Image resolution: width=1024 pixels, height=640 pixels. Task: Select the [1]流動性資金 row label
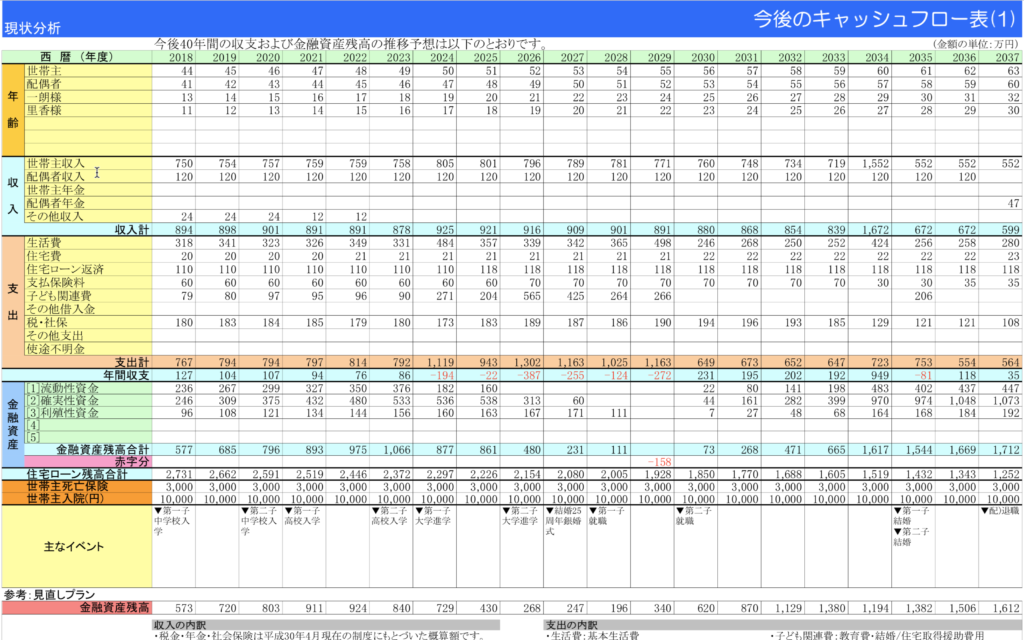click(63, 388)
